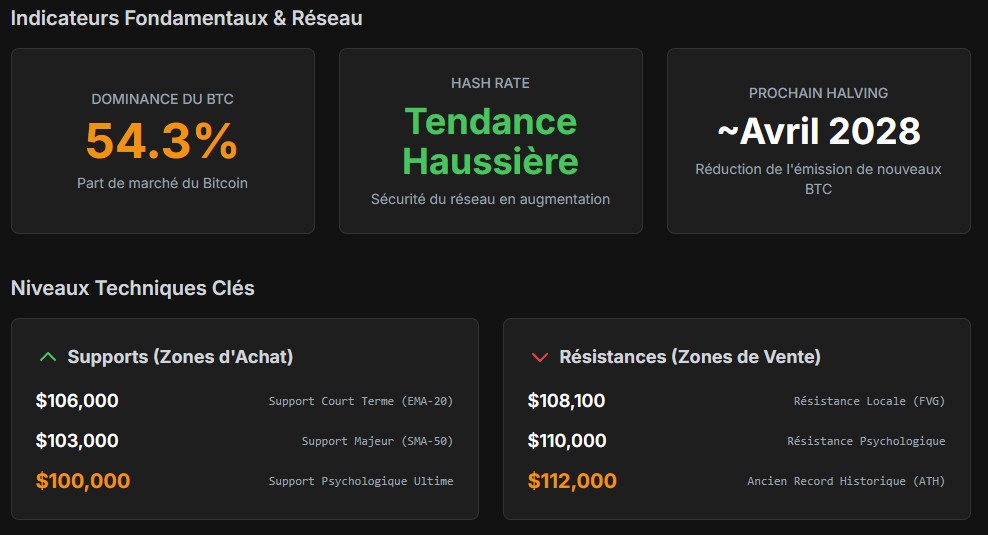
Task: Click the orange $100,000 support level
Action: coord(83,481)
